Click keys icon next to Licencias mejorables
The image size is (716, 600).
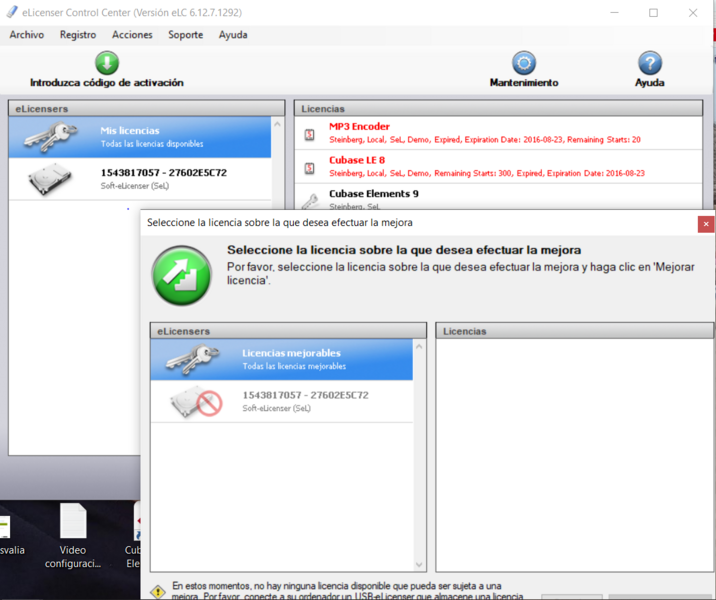pos(193,359)
